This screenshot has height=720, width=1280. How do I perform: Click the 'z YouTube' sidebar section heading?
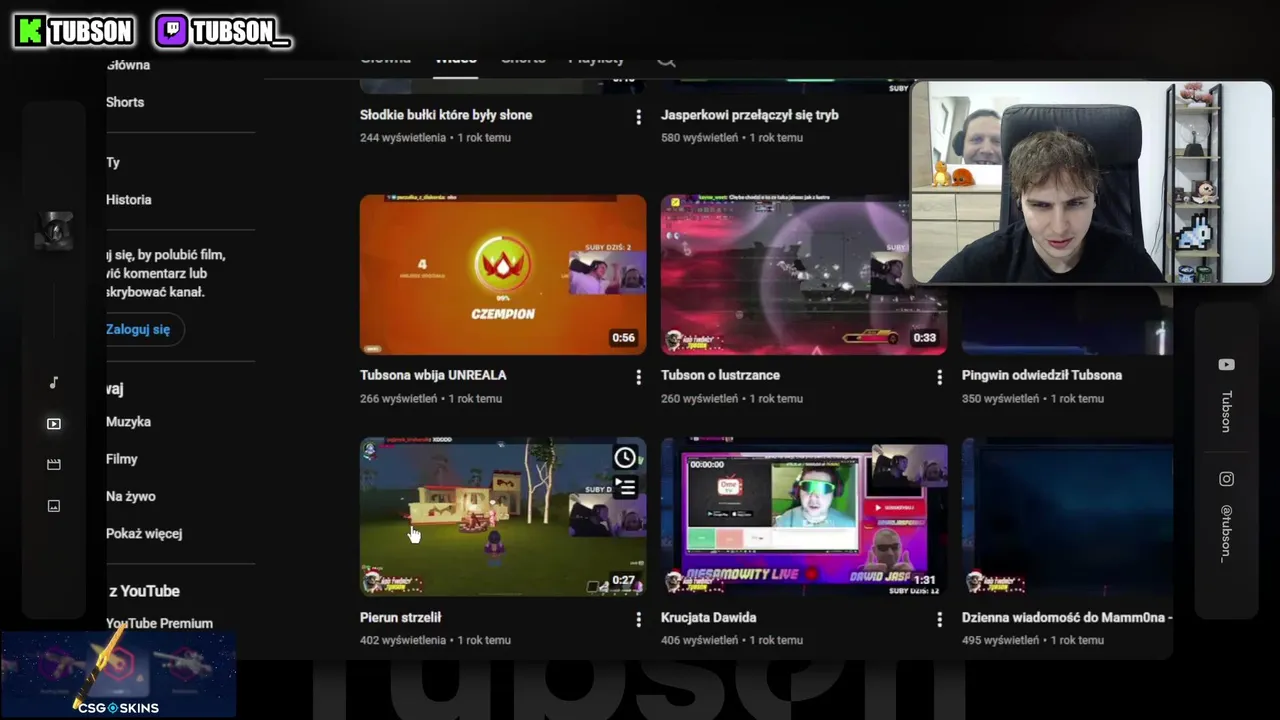(x=145, y=591)
